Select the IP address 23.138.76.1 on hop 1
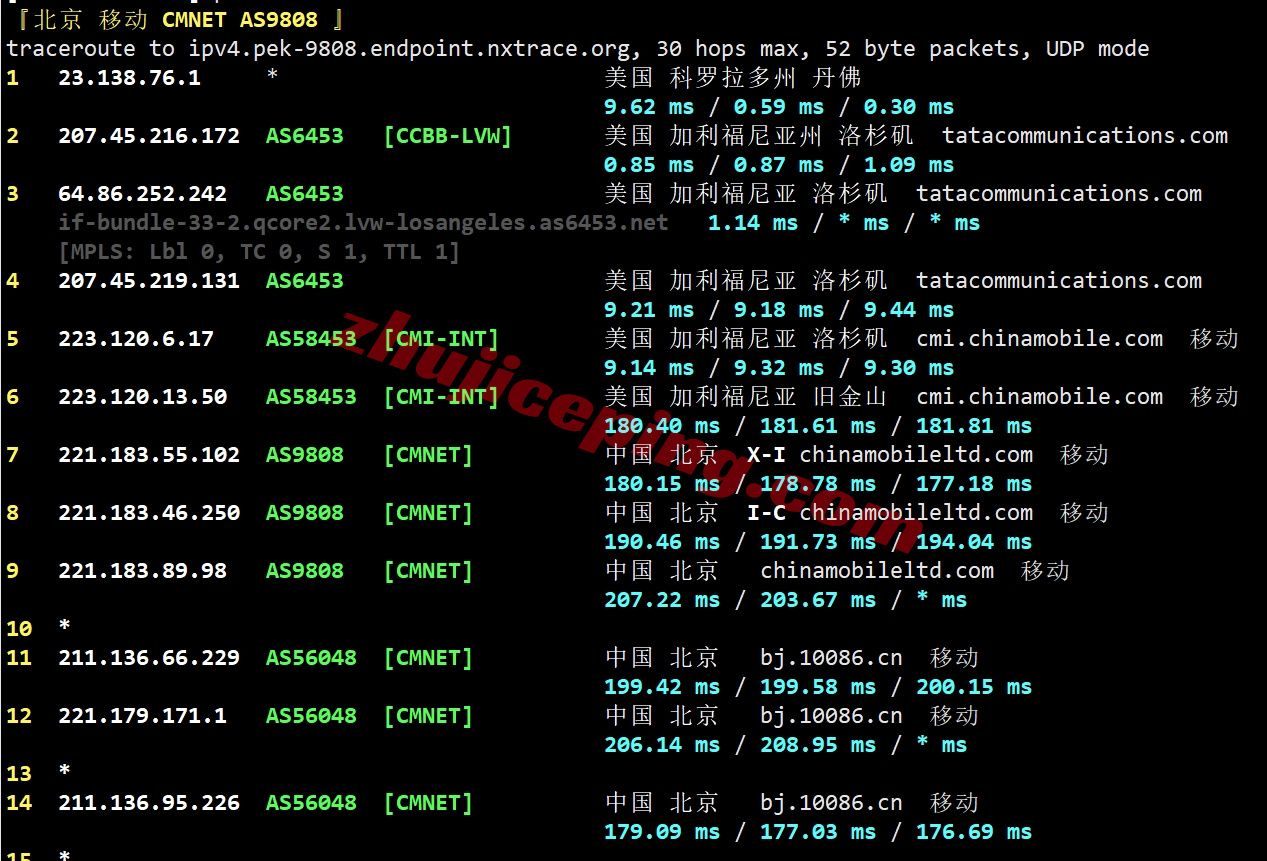This screenshot has width=1267, height=861. (x=130, y=78)
